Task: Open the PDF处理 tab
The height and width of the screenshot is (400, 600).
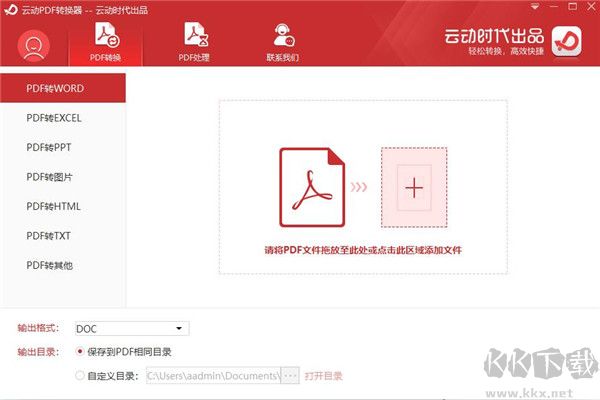Action: pos(194,42)
